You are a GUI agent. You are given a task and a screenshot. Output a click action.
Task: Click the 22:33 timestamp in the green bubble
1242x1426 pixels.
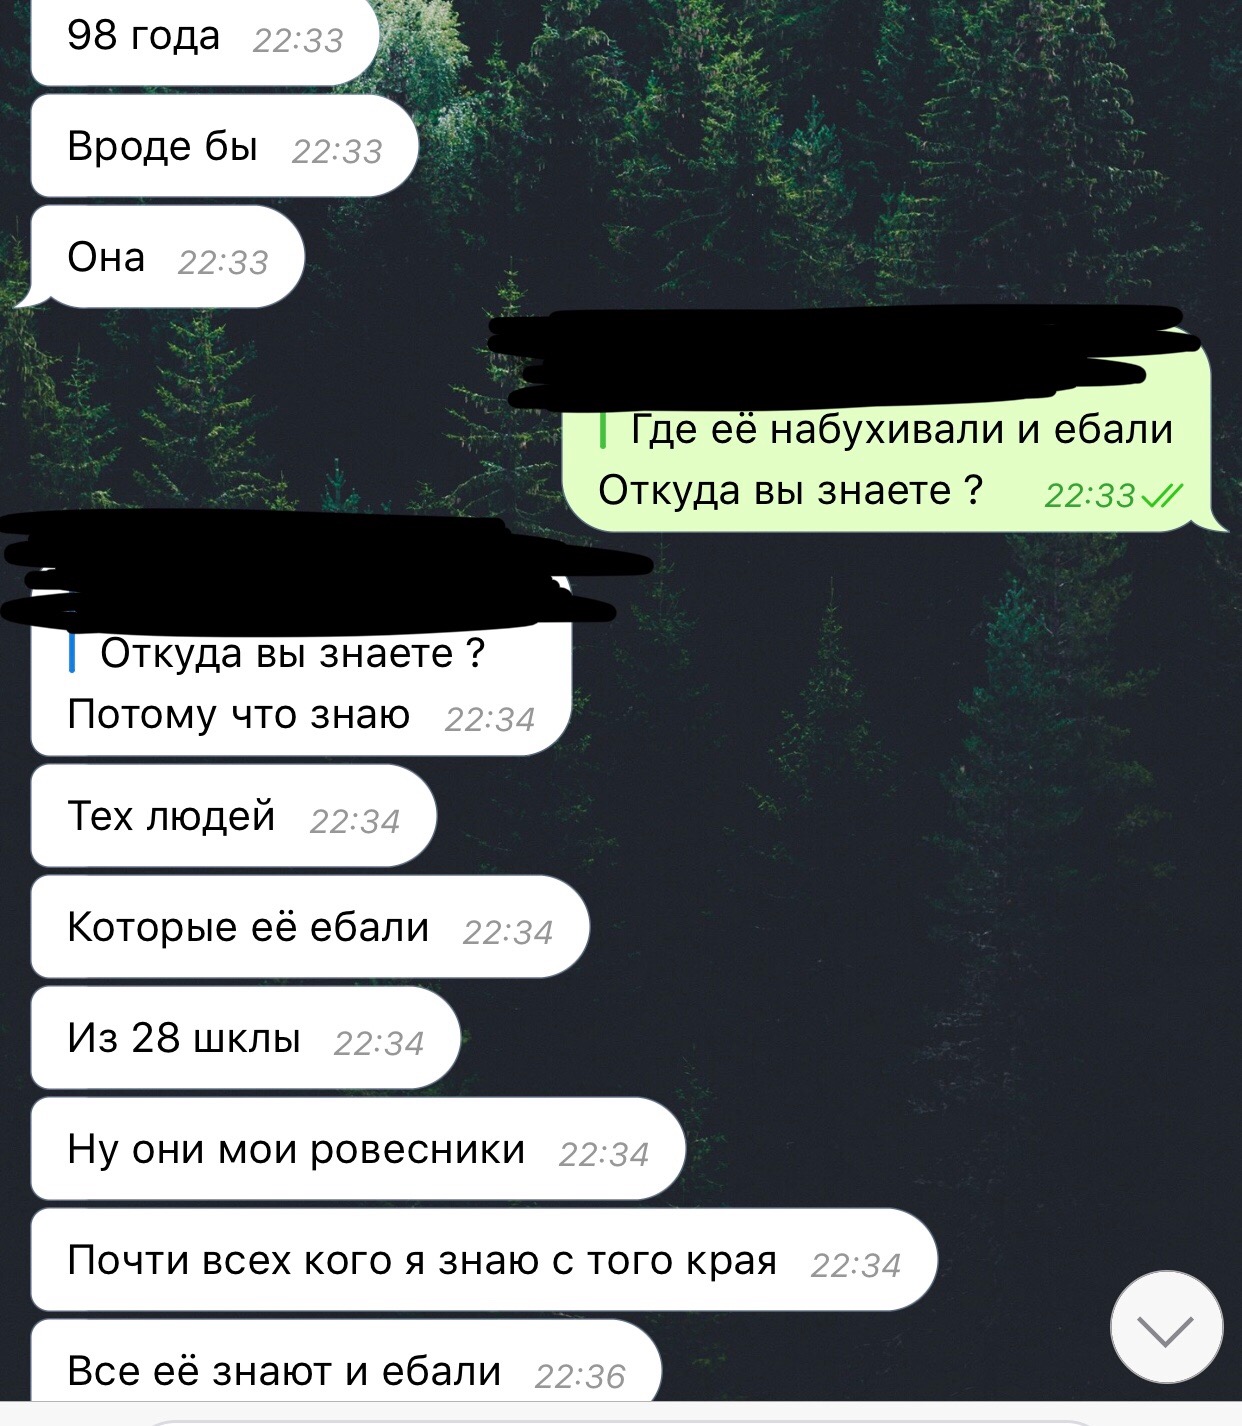(x=1089, y=495)
